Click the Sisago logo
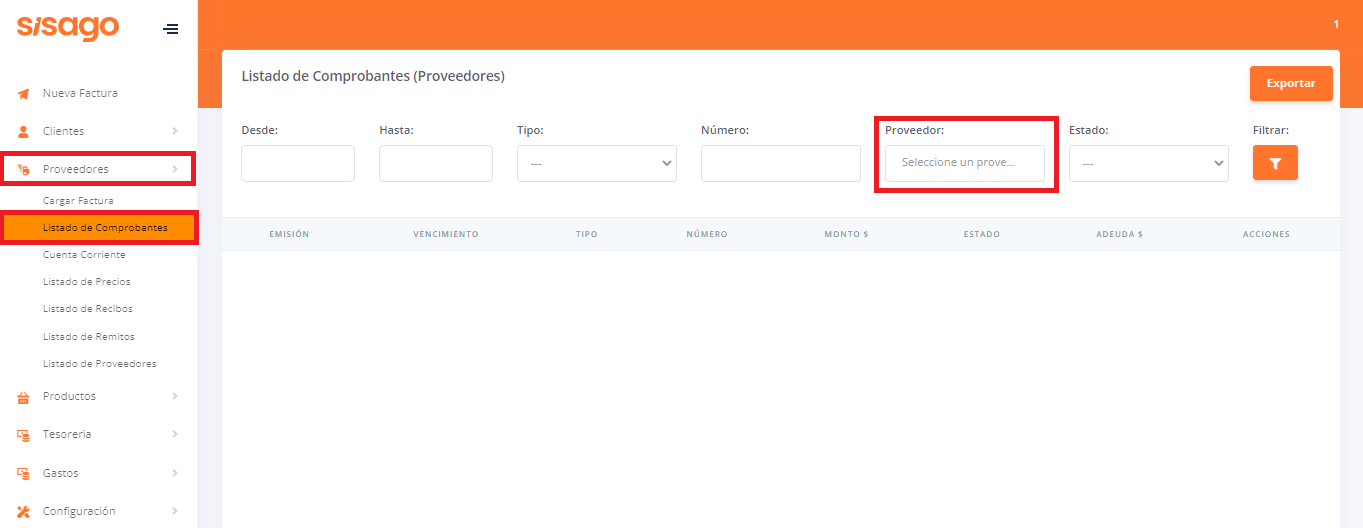Screen dimensions: 1363x528 68,28
